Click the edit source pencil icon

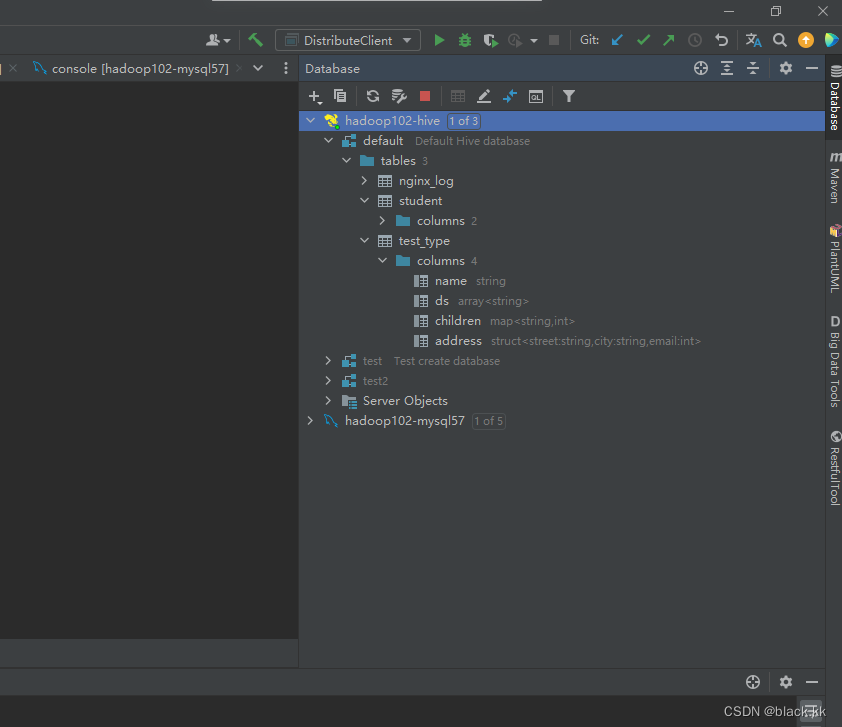click(x=484, y=96)
